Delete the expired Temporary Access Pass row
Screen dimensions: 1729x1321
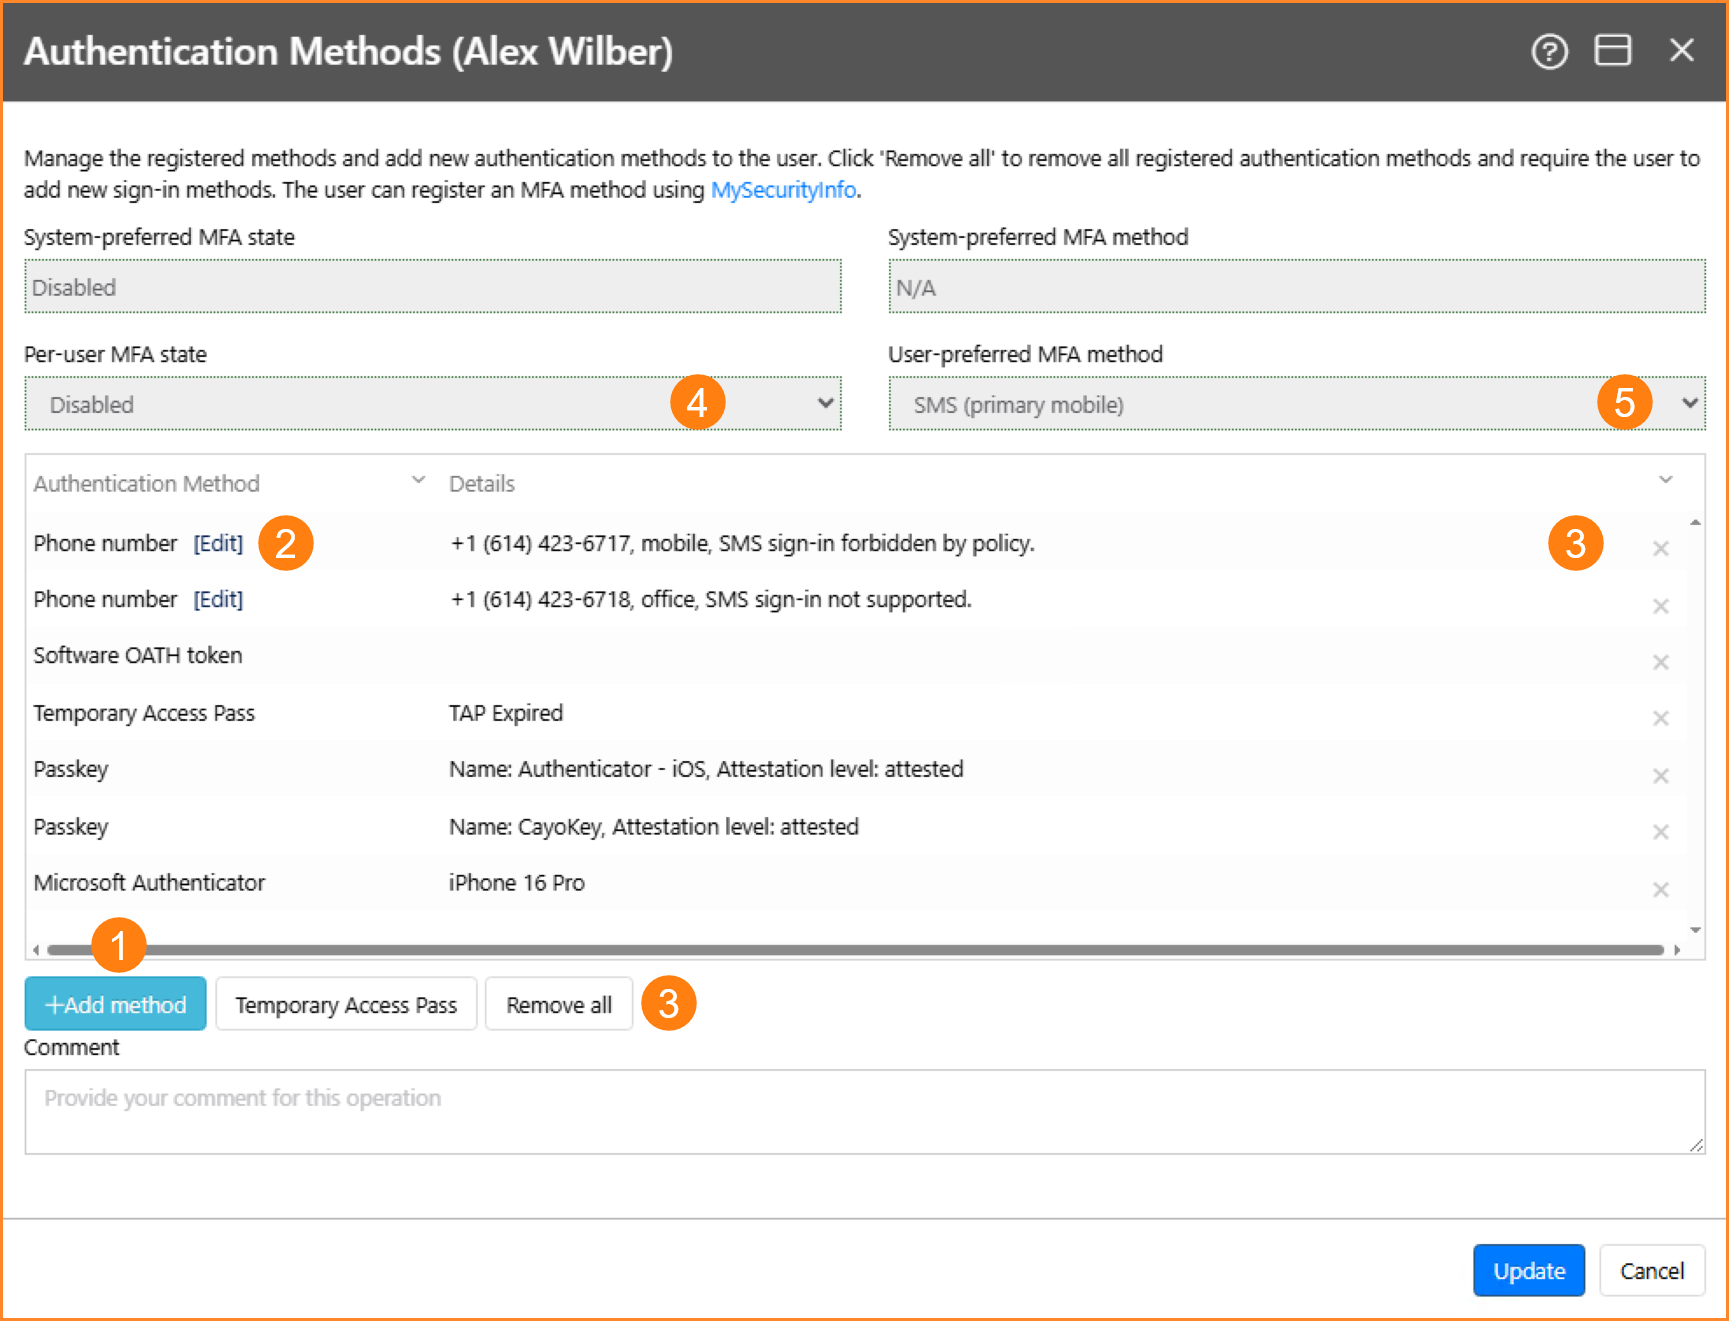pos(1660,718)
